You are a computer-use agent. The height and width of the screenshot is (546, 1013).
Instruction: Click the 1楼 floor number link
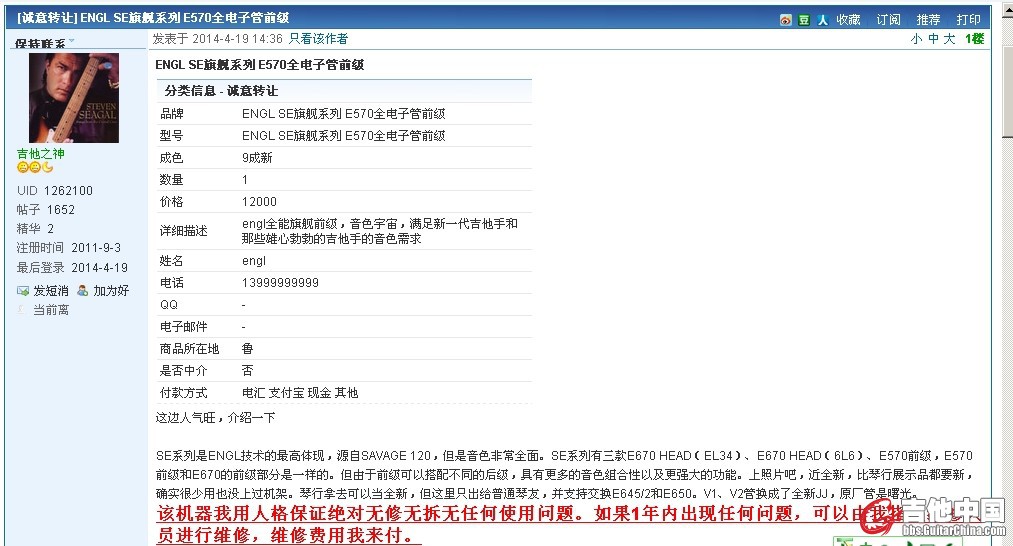click(974, 39)
